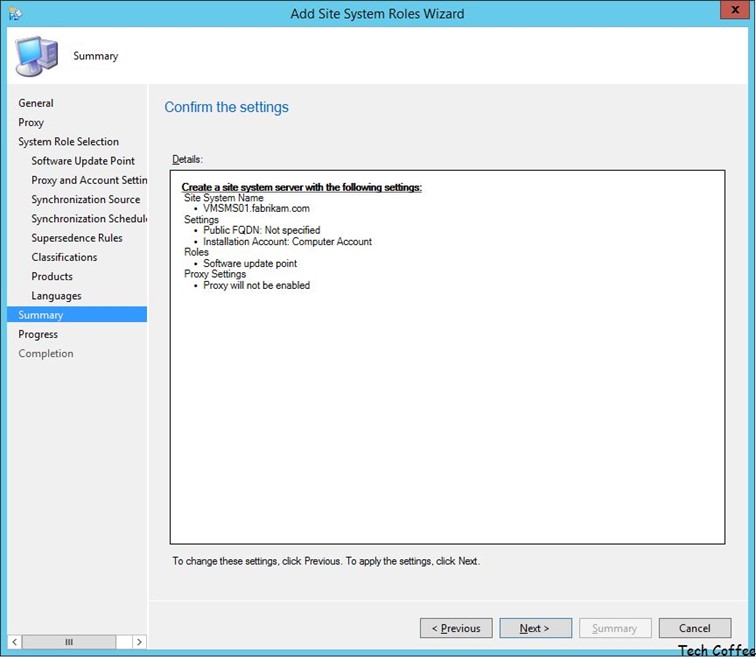Select System Role Selection step
Screen dimensions: 756x660
[68, 142]
